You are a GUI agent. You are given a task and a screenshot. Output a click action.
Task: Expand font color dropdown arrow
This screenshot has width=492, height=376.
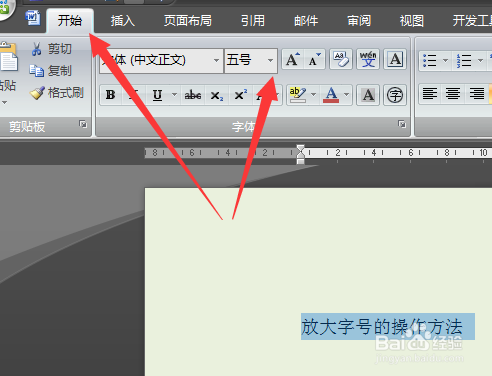click(347, 95)
